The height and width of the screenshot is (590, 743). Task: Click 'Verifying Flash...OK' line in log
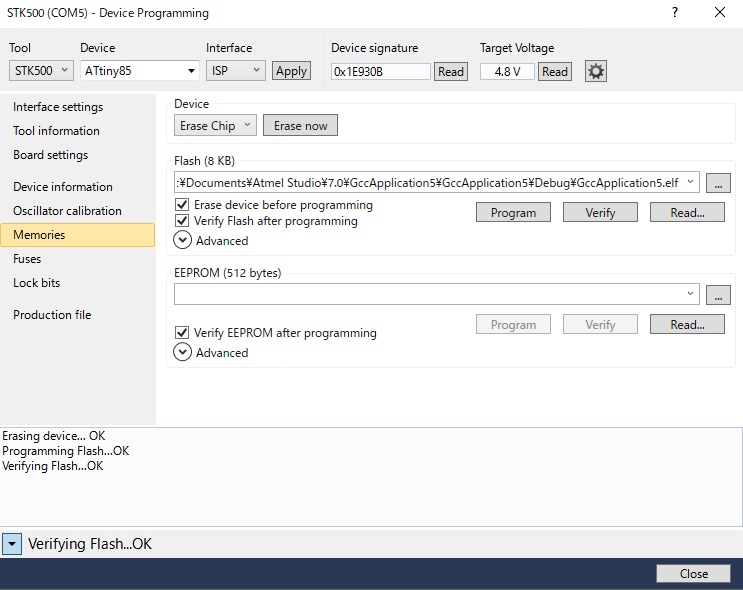point(53,466)
